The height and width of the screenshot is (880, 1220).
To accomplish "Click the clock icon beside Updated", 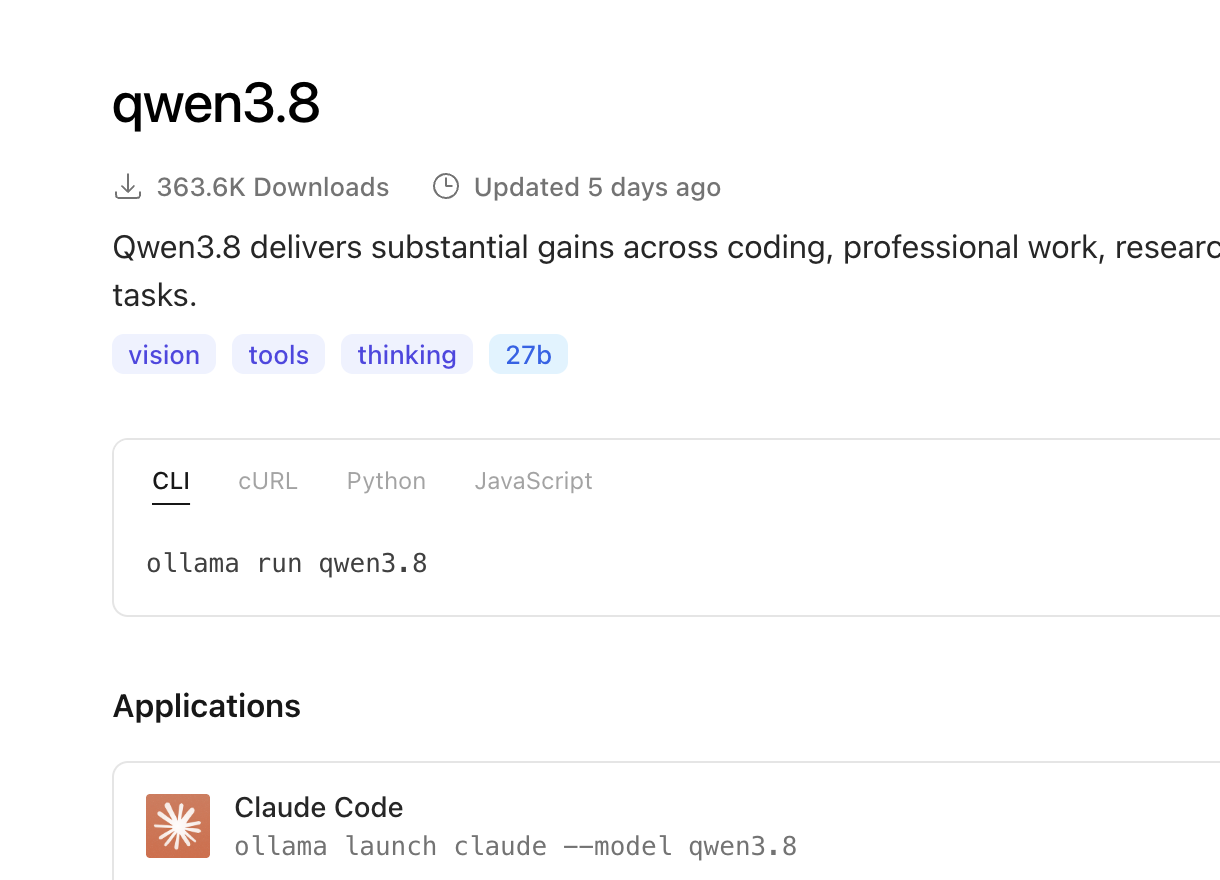I will 445,187.
